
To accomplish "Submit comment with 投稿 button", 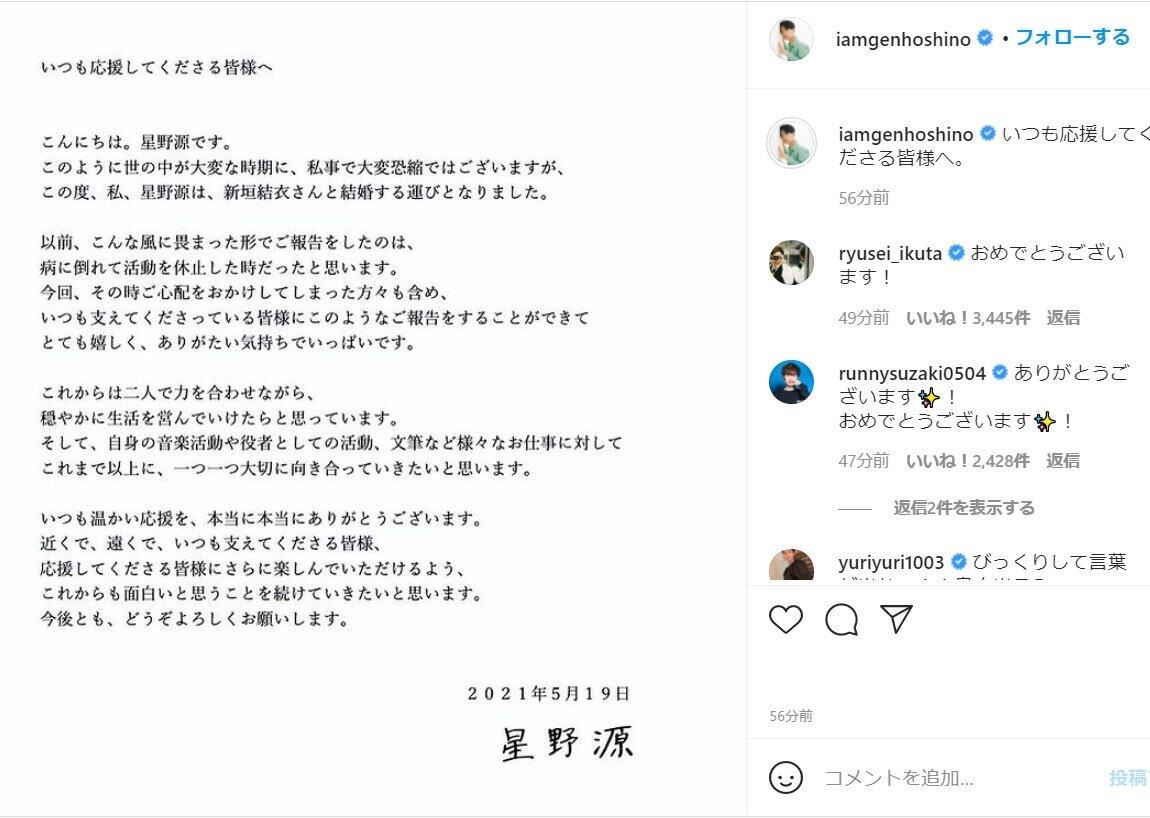I will point(1128,778).
